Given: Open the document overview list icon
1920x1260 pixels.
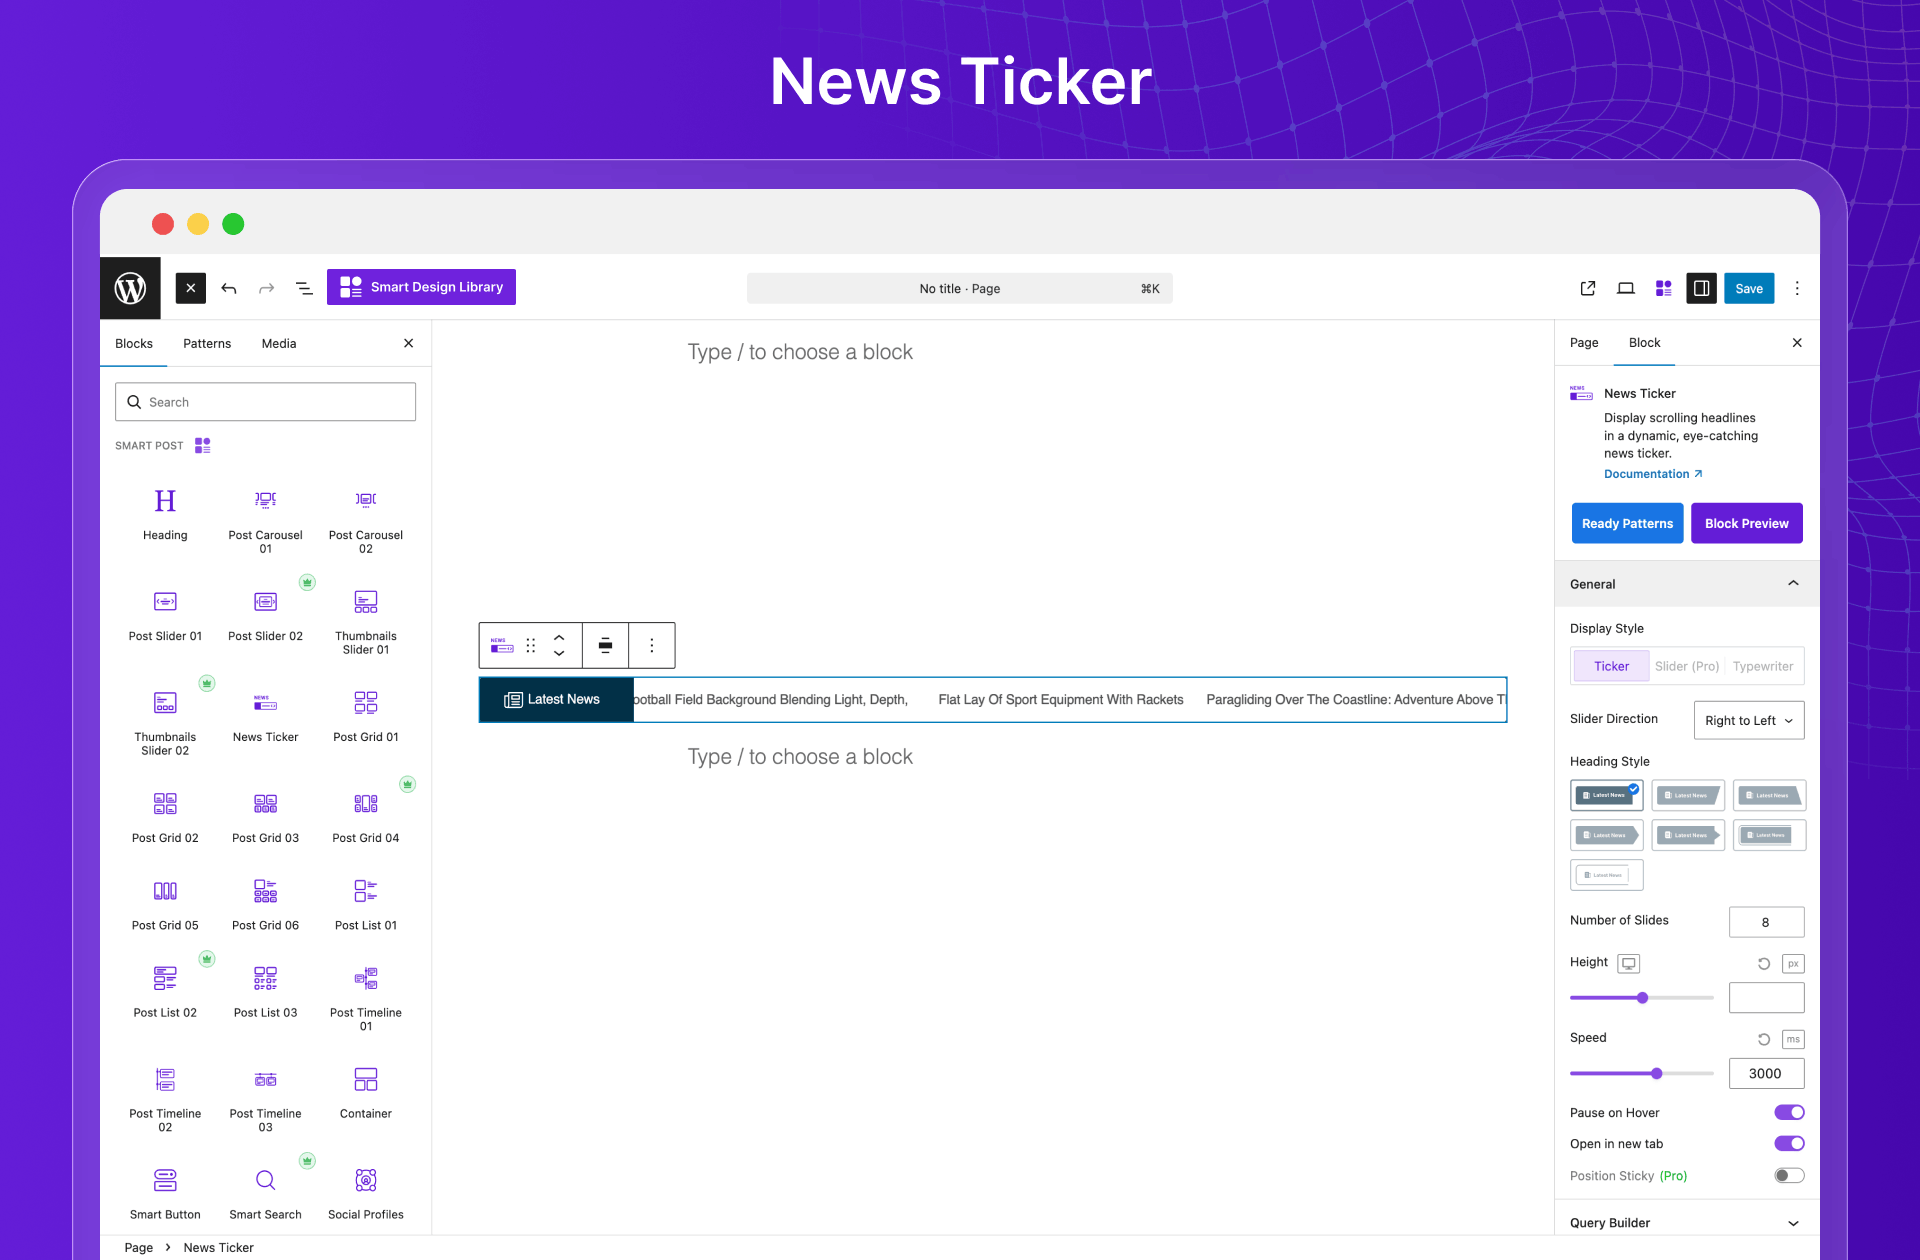Looking at the screenshot, I should pos(304,288).
